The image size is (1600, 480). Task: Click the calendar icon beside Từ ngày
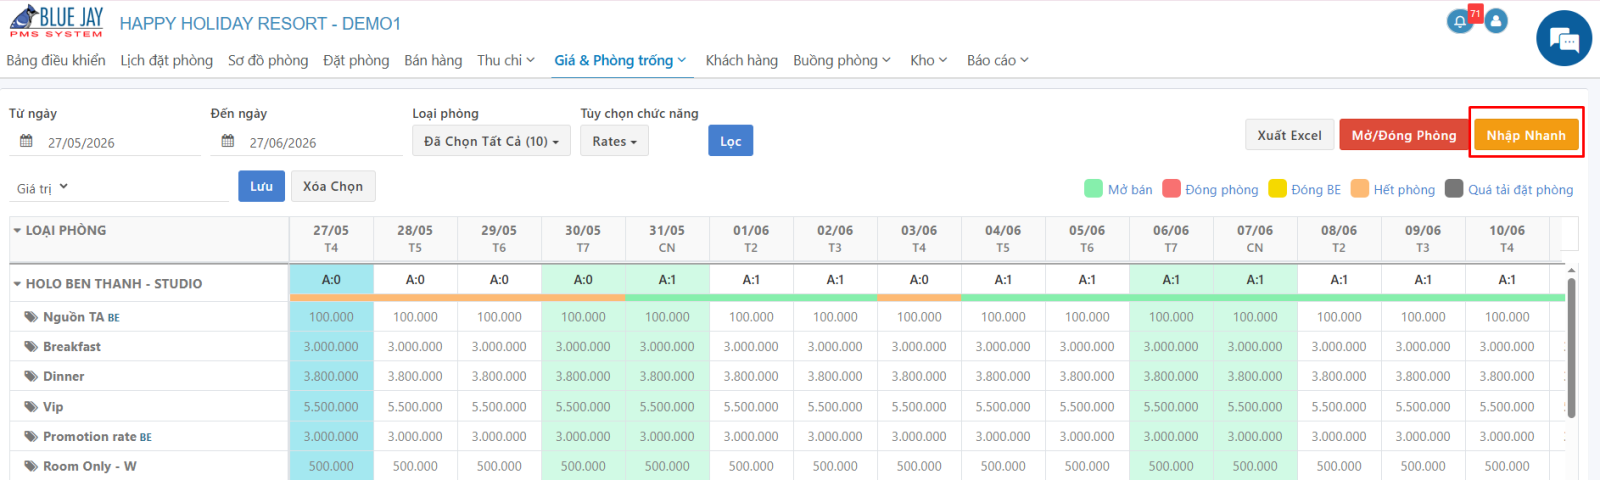click(x=27, y=142)
